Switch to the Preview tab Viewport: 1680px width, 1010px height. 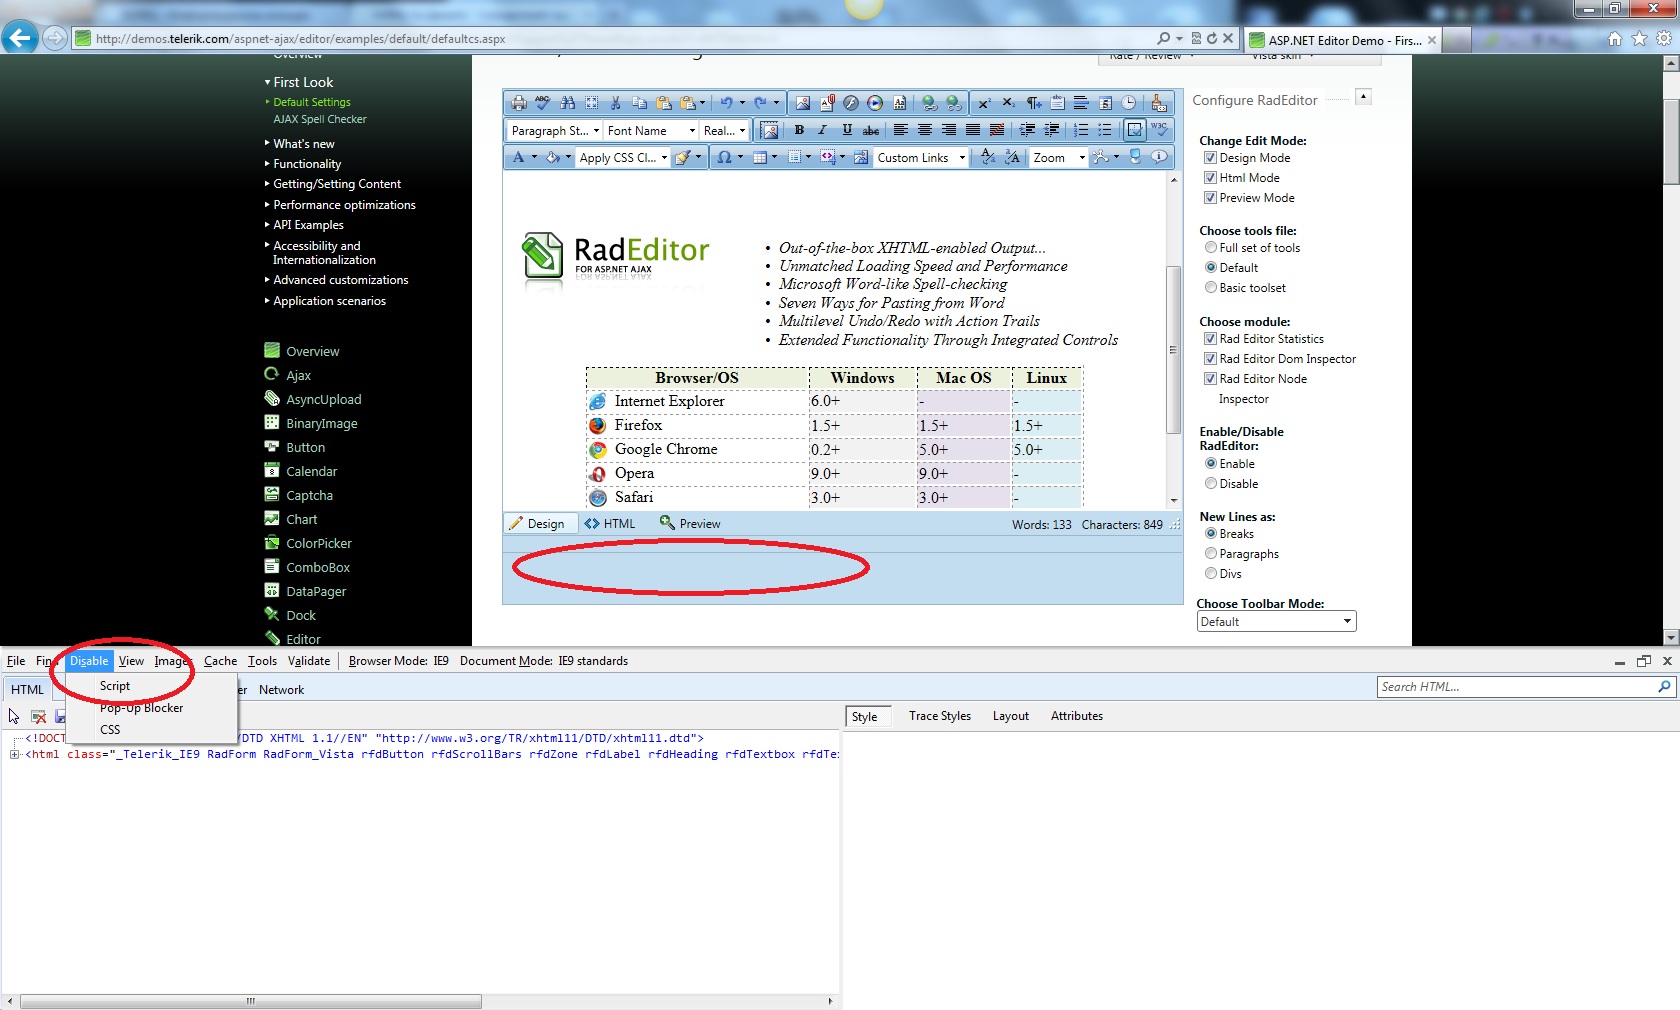[690, 524]
